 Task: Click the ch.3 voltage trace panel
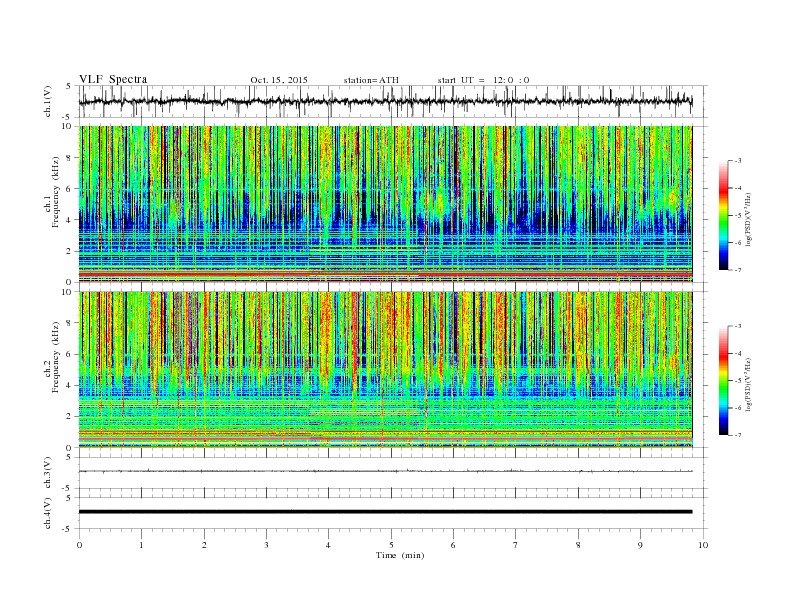coord(393,473)
